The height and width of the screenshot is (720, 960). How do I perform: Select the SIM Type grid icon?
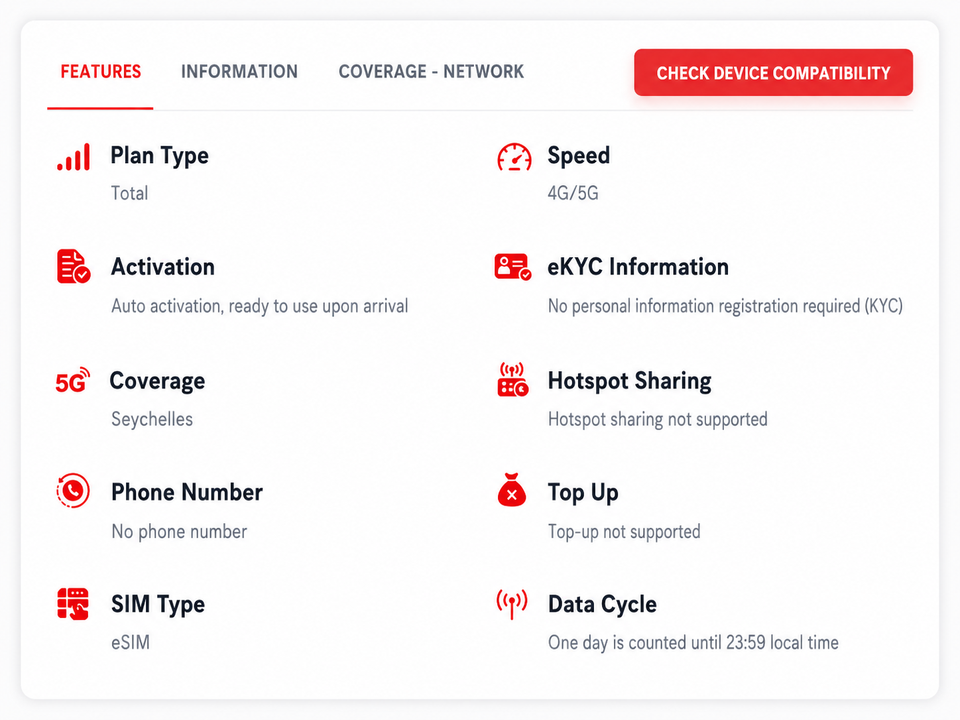pos(73,604)
